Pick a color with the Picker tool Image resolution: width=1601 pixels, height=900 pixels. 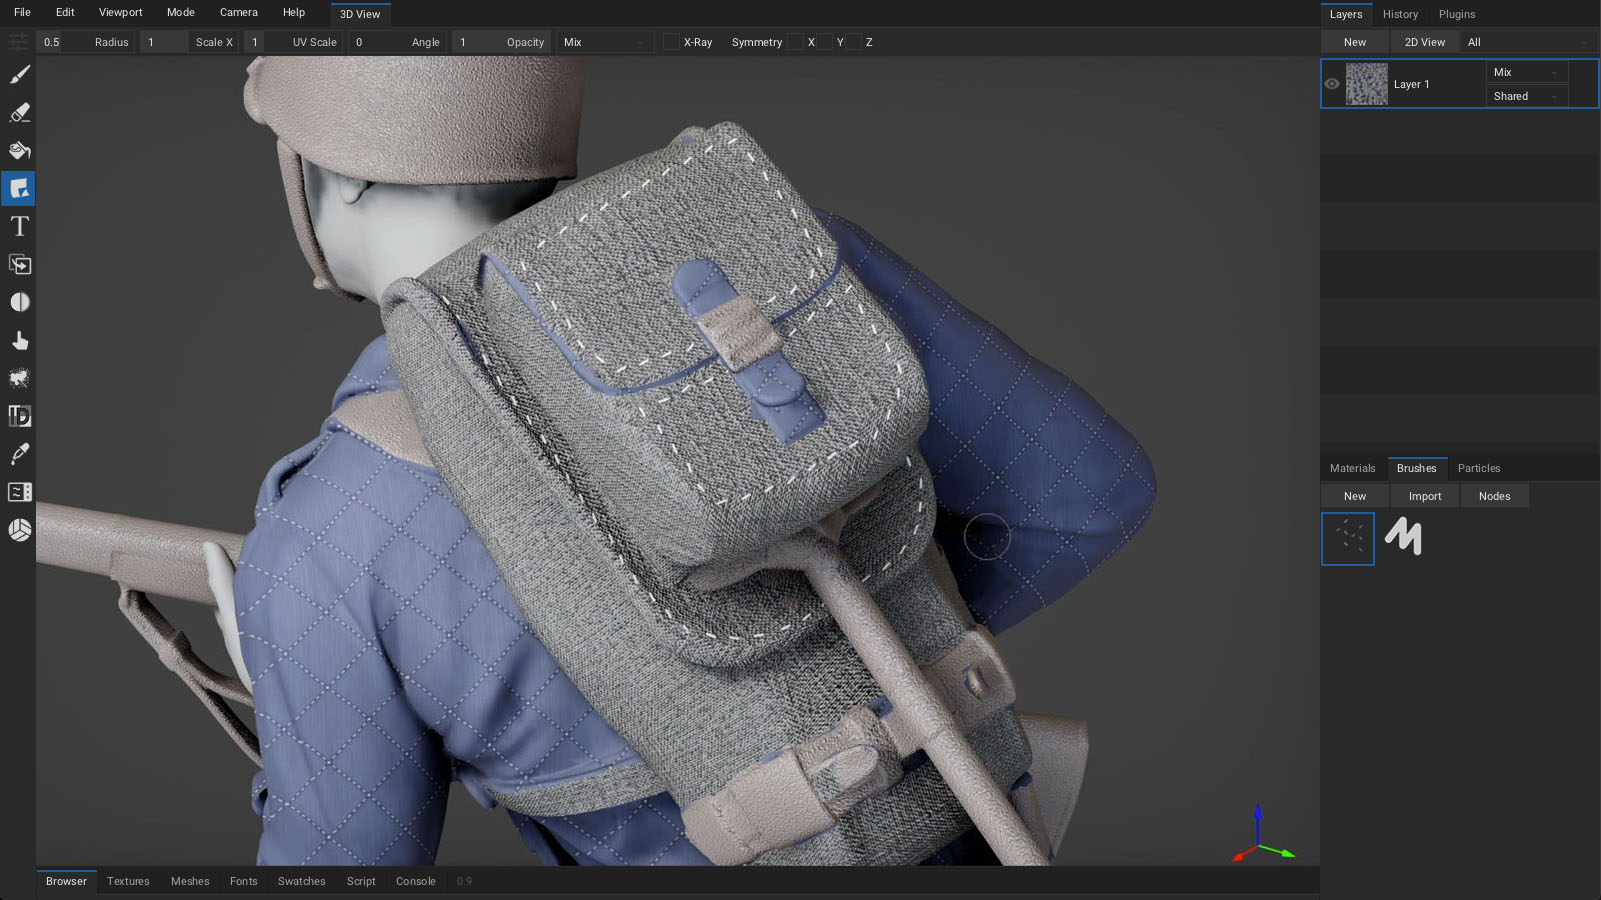[18, 453]
